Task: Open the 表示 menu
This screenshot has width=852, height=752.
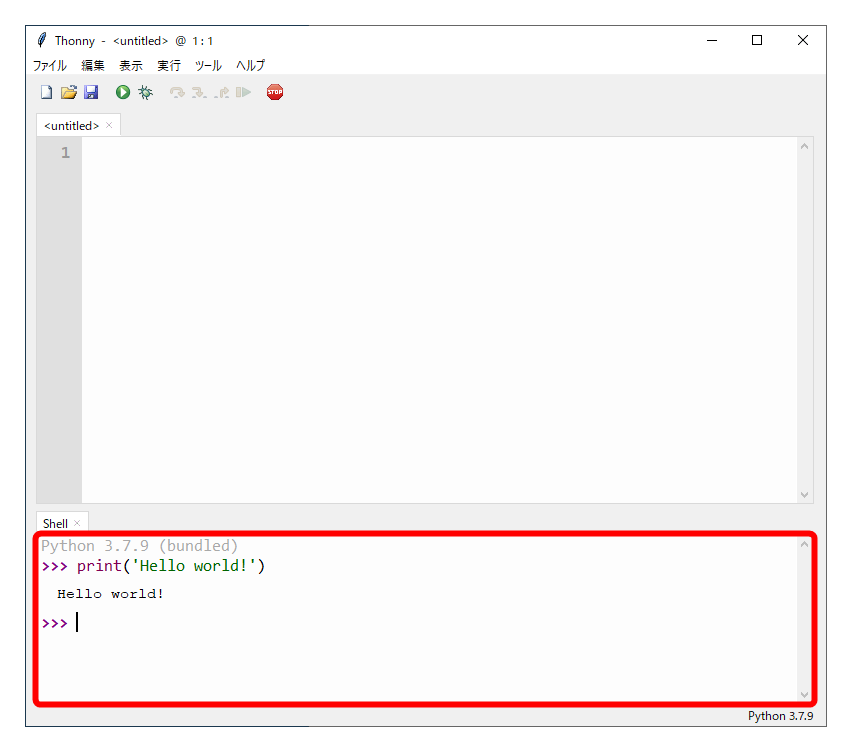Action: coord(130,65)
